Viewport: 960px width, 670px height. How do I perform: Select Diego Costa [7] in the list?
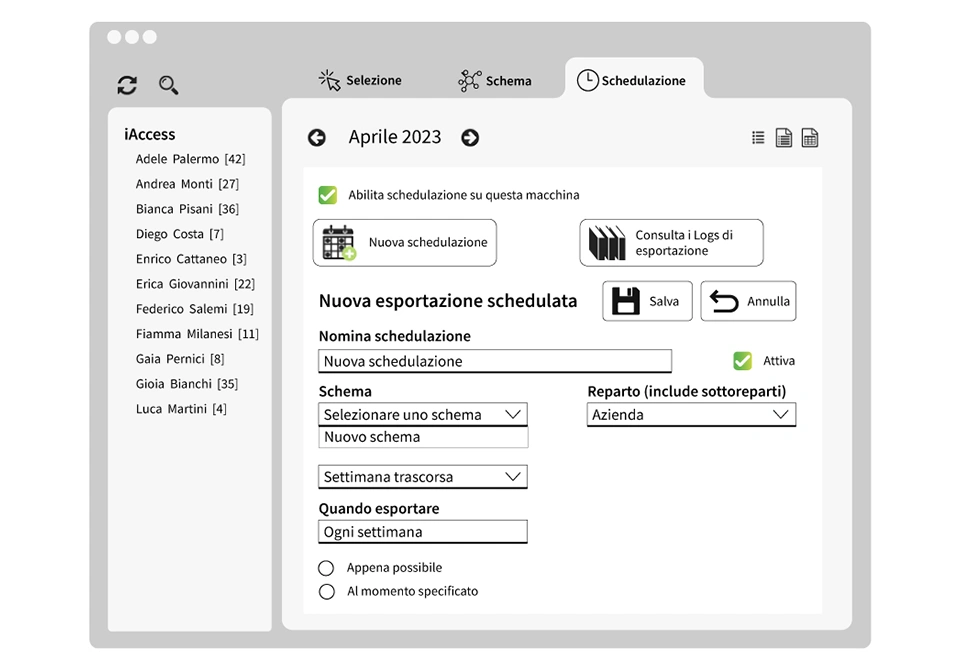[x=180, y=234]
